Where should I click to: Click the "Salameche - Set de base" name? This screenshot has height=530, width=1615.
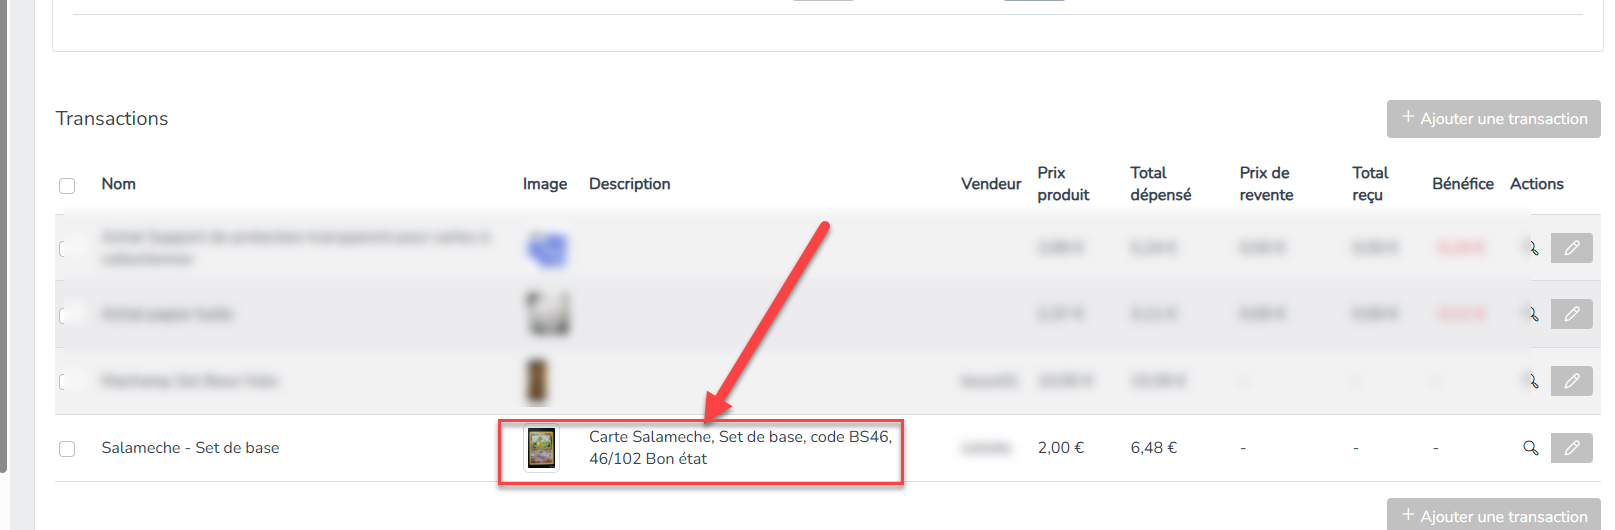point(190,448)
